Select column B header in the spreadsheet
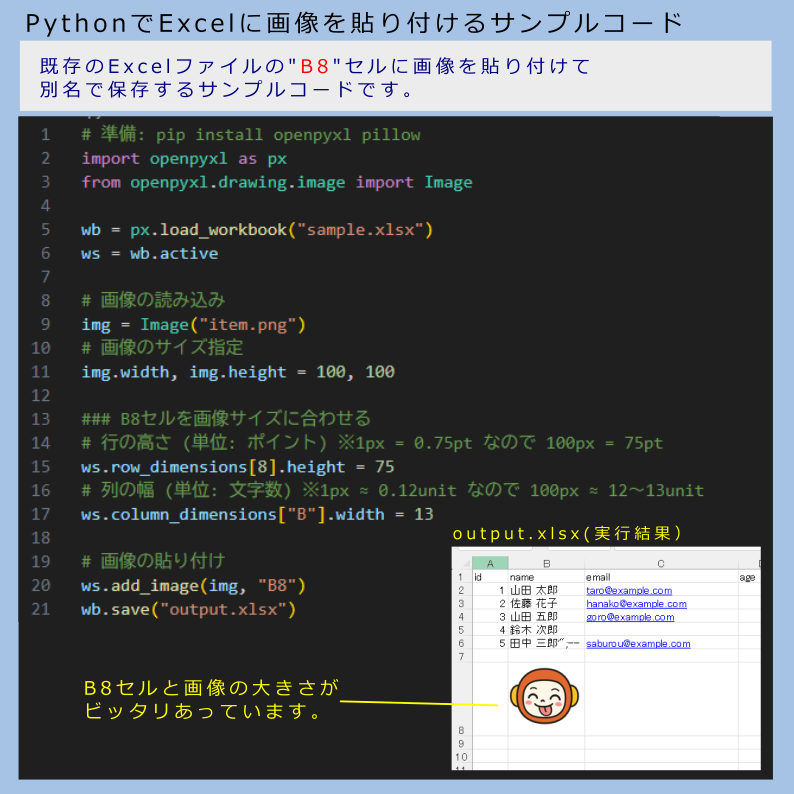The width and height of the screenshot is (794, 794). click(546, 563)
